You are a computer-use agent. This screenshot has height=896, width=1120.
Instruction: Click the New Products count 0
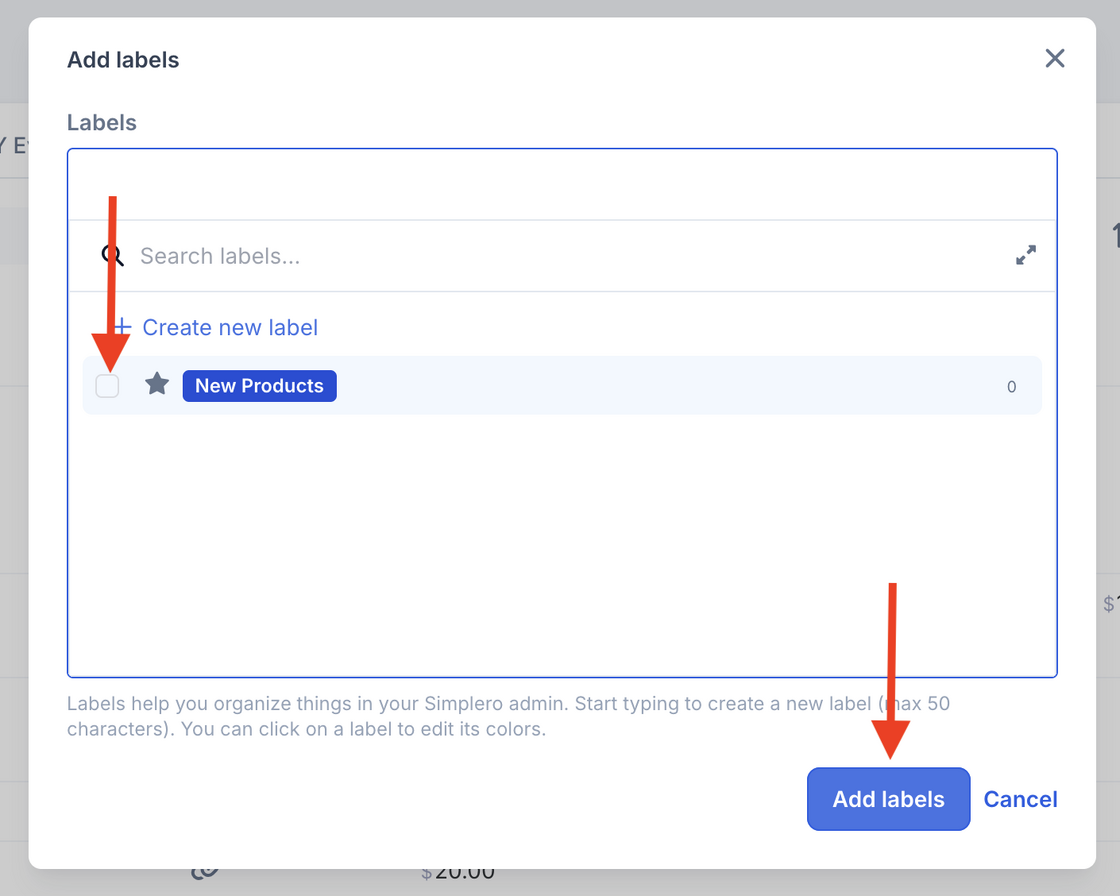tap(1011, 387)
